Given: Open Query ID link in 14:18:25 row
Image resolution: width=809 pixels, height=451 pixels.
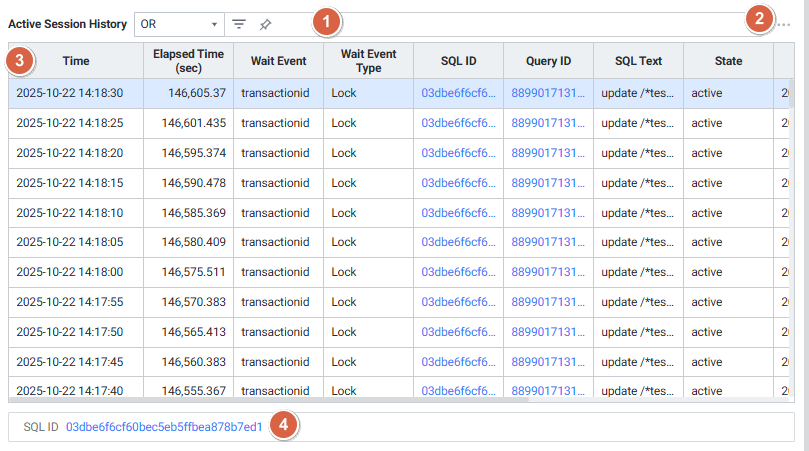Looking at the screenshot, I should [x=547, y=123].
